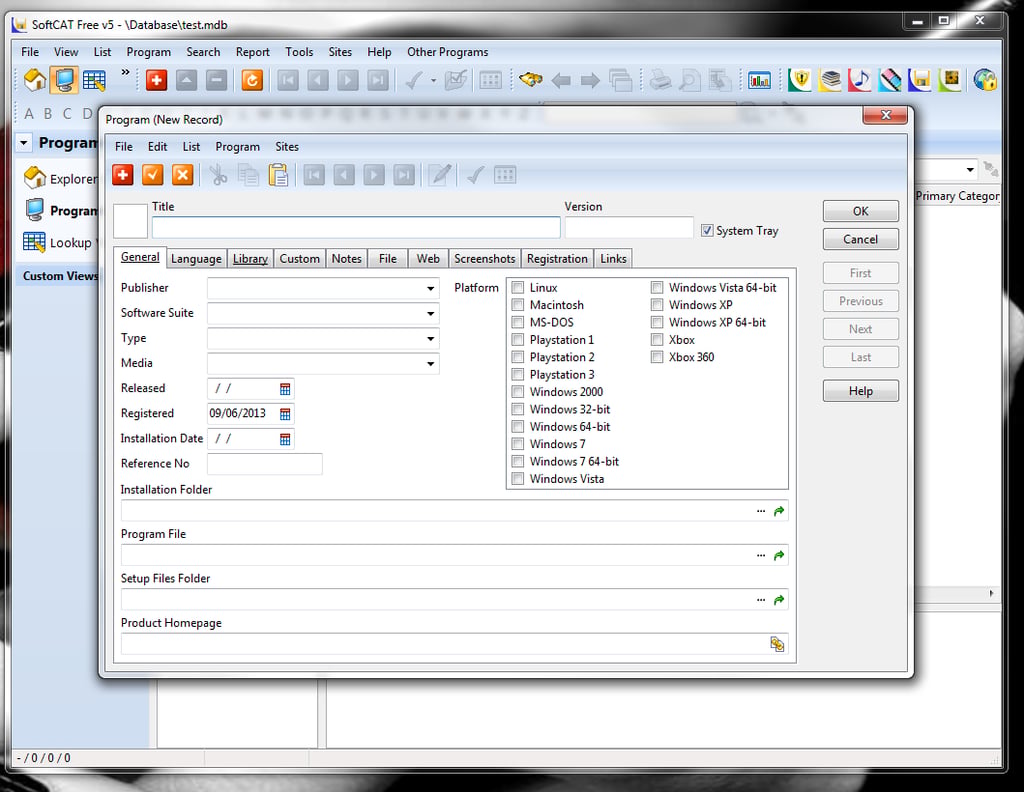Click the Copy icon in dialog toolbar
The image size is (1024, 792).
pos(248,175)
